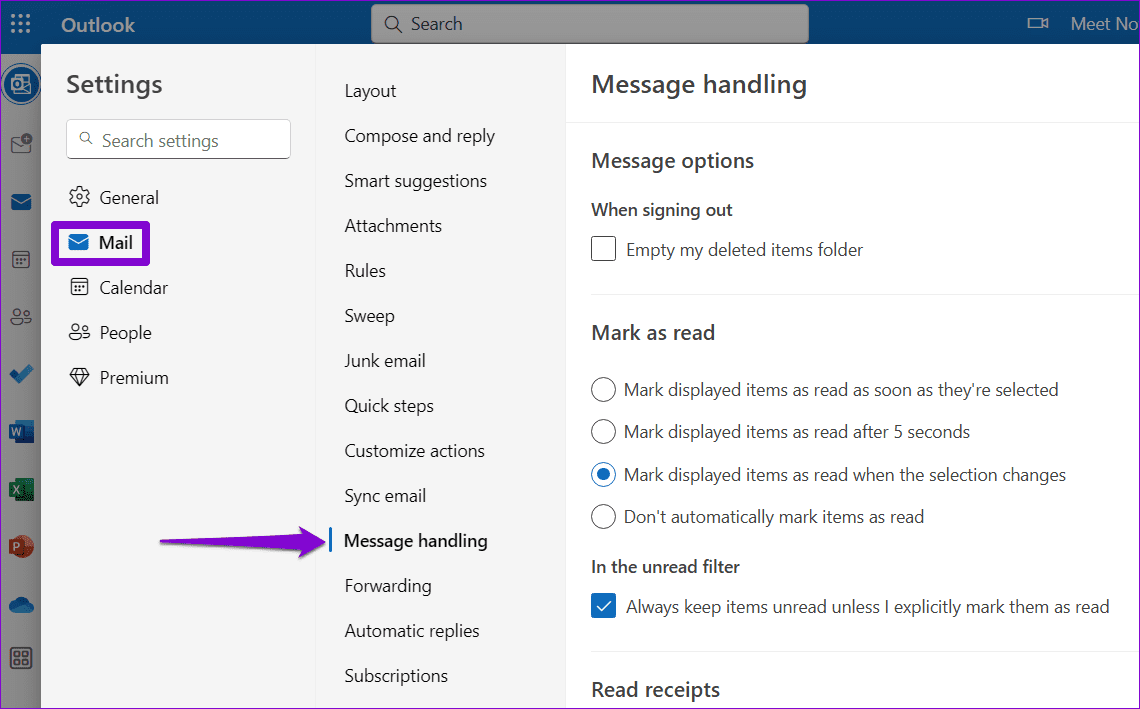1140x709 pixels.
Task: Enable Empty my deleted items folder
Action: coord(603,248)
